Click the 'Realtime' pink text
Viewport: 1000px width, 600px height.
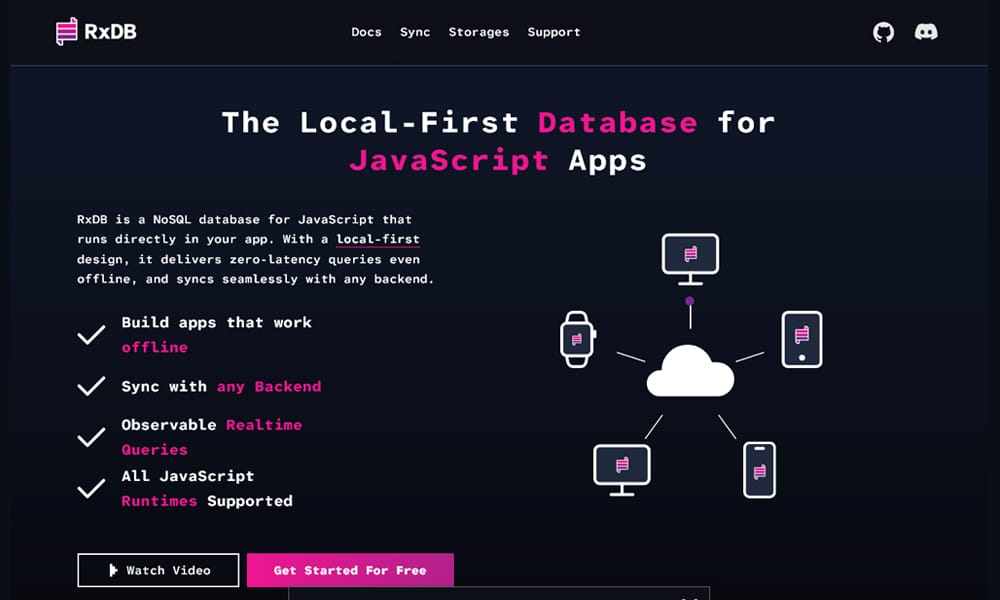click(x=264, y=425)
